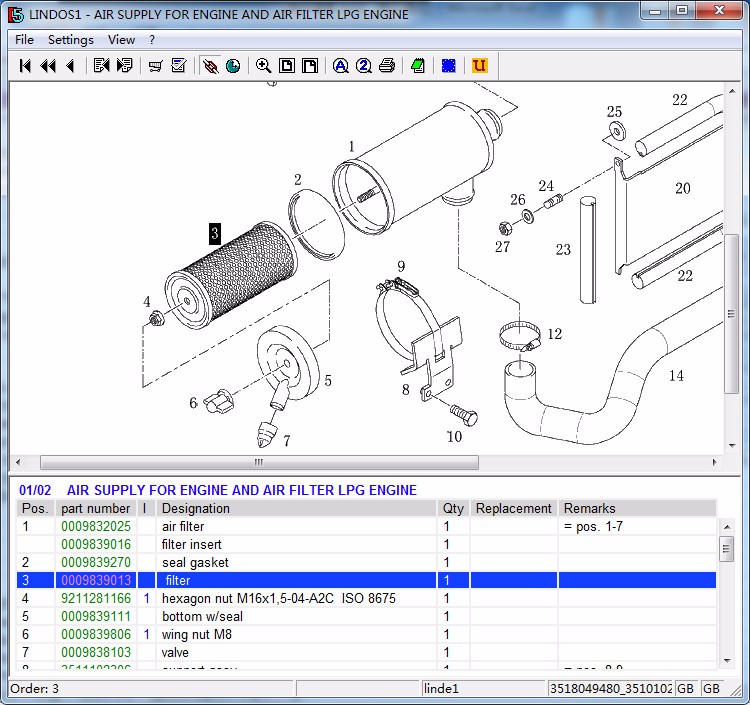Open the Settings menu

pos(71,40)
